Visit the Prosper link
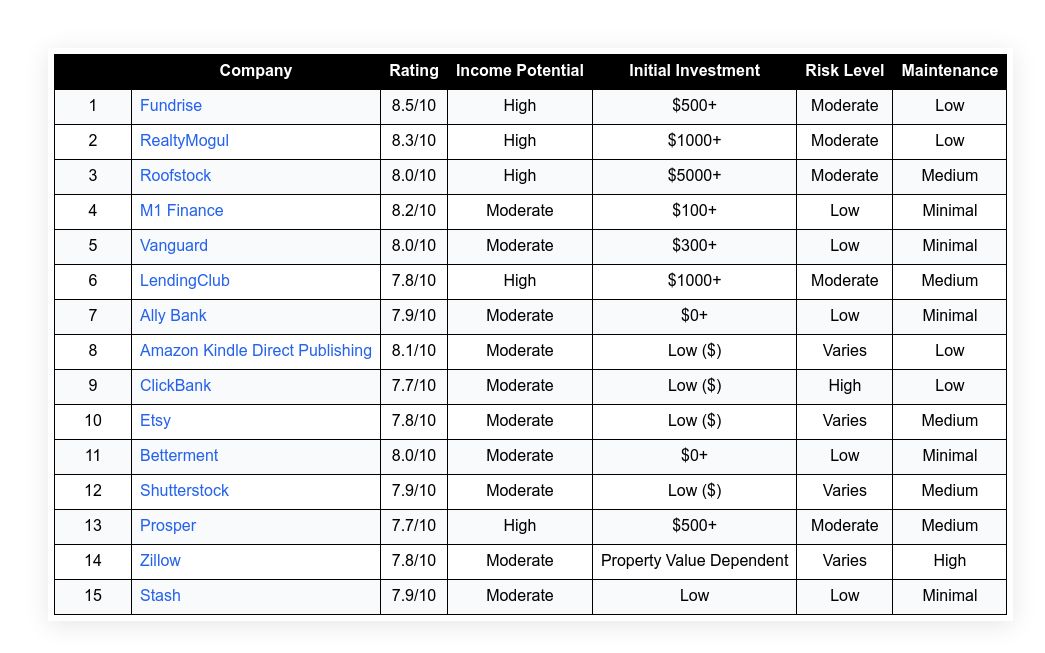This screenshot has height=653, width=1045. pos(168,525)
